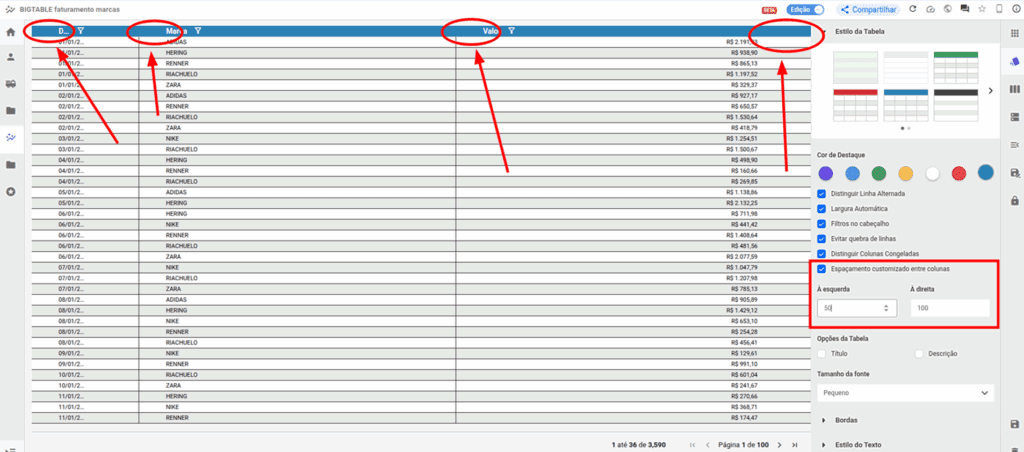Uncheck Distinguir Linha Alternada checkbox
Screen dimensions: 1024x452
822,193
